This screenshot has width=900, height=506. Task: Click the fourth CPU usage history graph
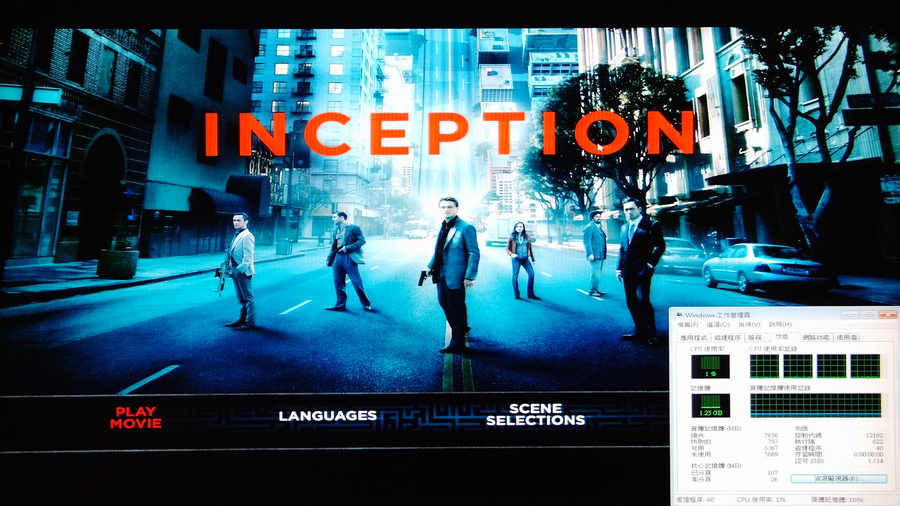tap(865, 366)
